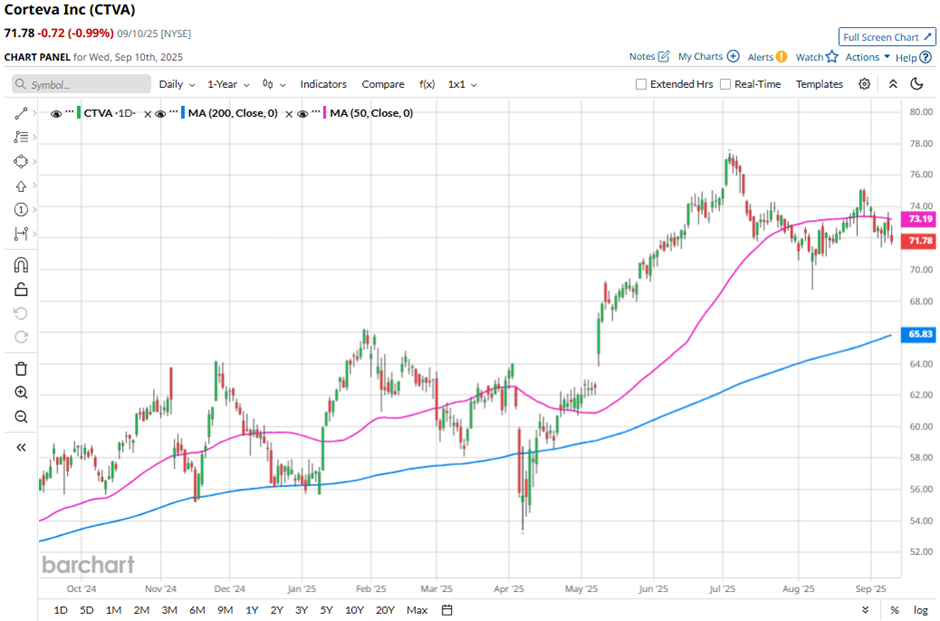Pick the numbered annotation tool

(x=20, y=210)
